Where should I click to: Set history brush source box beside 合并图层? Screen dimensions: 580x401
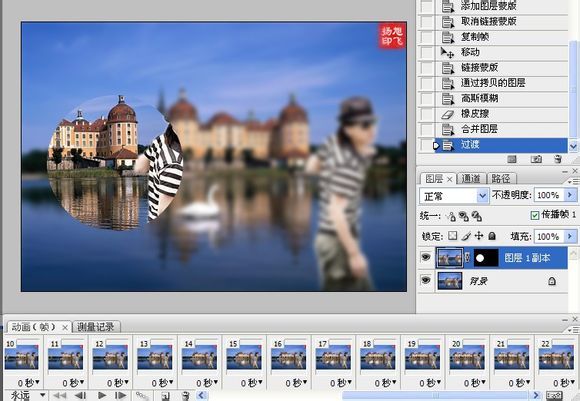click(x=426, y=129)
